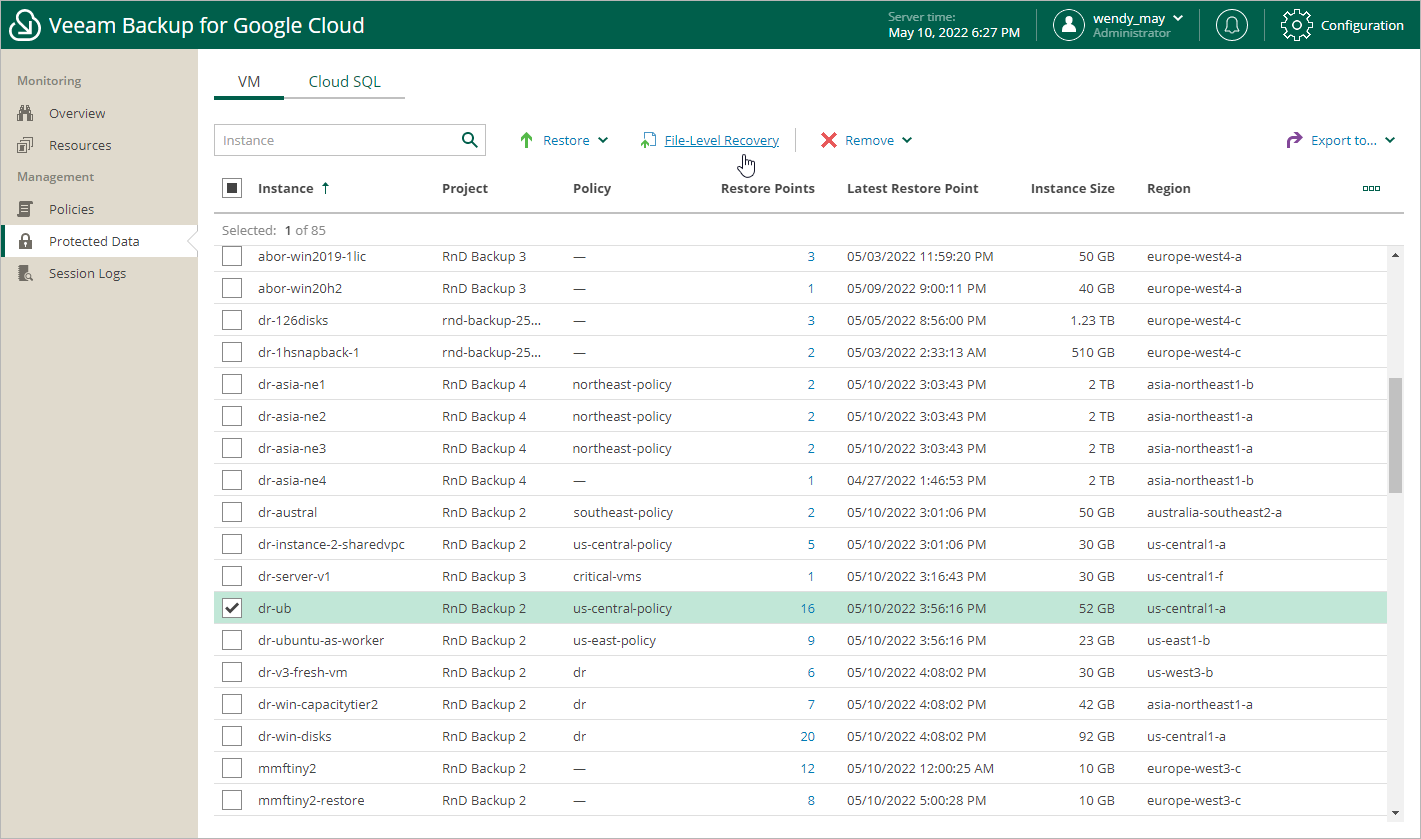Sort by the Policy column header
The width and height of the screenshot is (1421, 839).
coord(592,188)
